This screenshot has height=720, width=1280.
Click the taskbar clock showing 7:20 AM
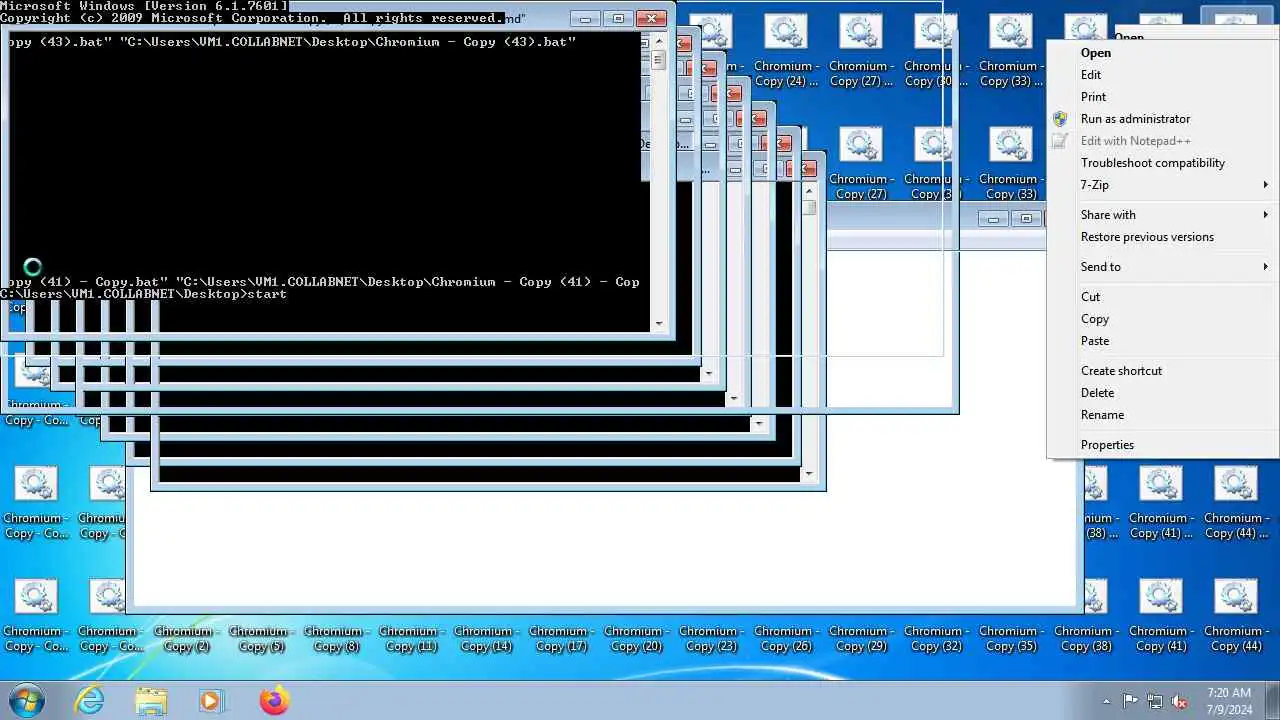pyautogui.click(x=1229, y=700)
